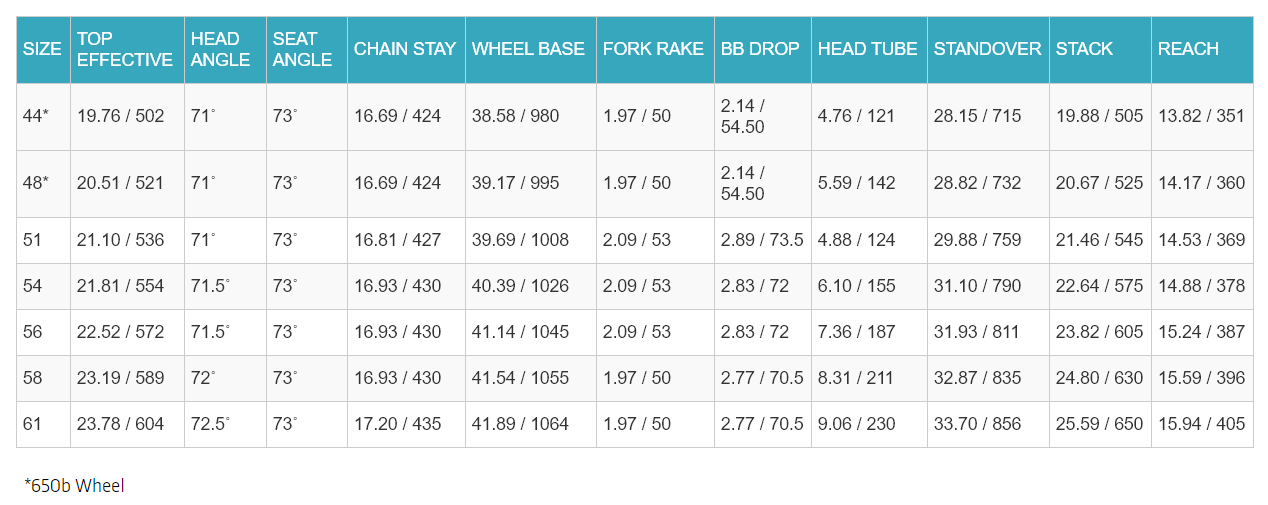
Task: Click the TOP EFFECTIVE column header
Action: point(124,49)
